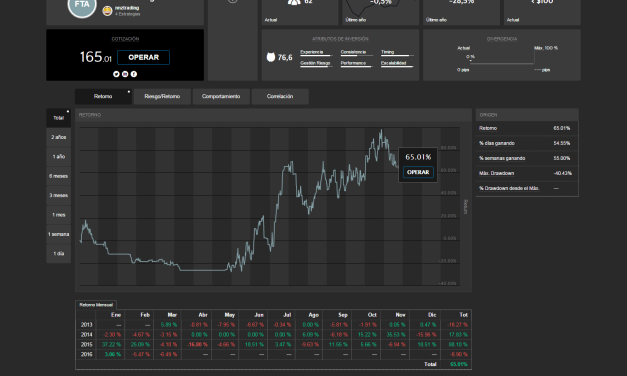This screenshot has height=376, width=627.
Task: Click the Facebook share icon
Action: tap(134, 74)
